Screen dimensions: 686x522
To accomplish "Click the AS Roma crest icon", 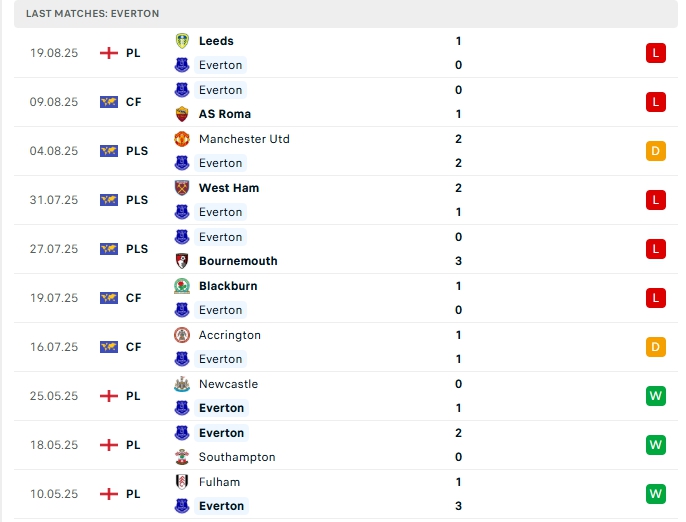I will 182,114.
